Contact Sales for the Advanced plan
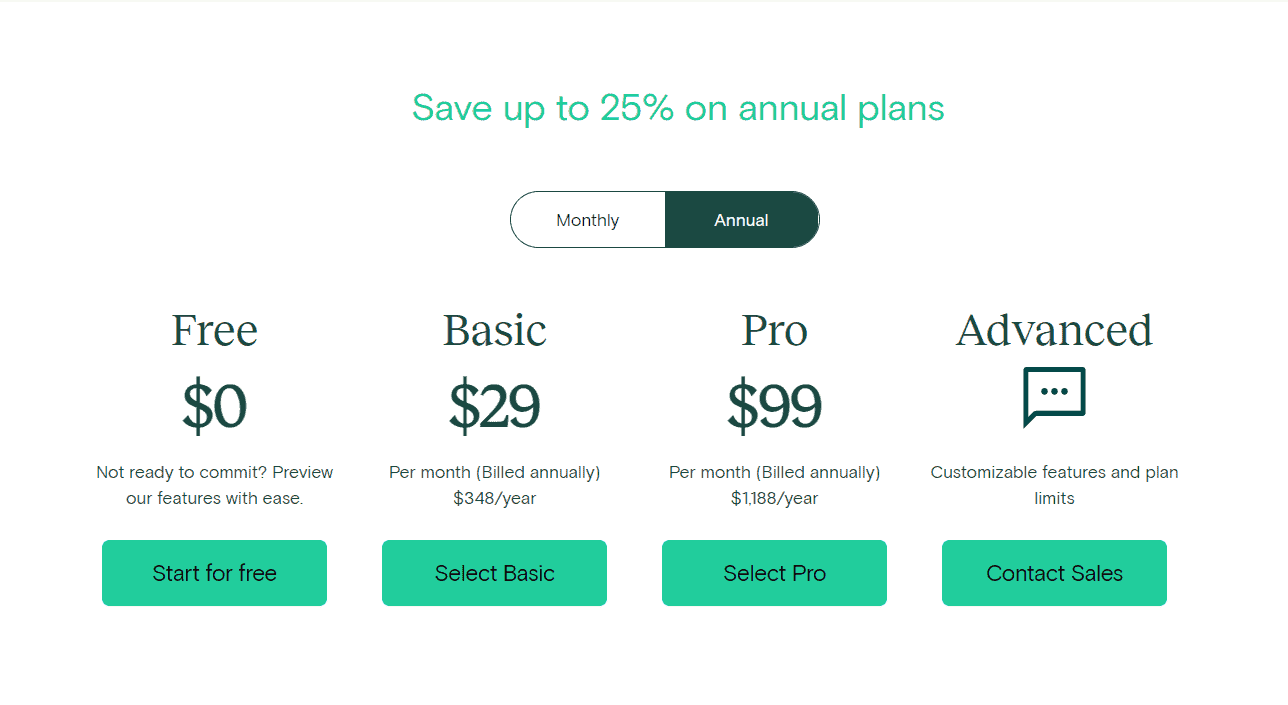This screenshot has height=705, width=1288. [x=1054, y=573]
